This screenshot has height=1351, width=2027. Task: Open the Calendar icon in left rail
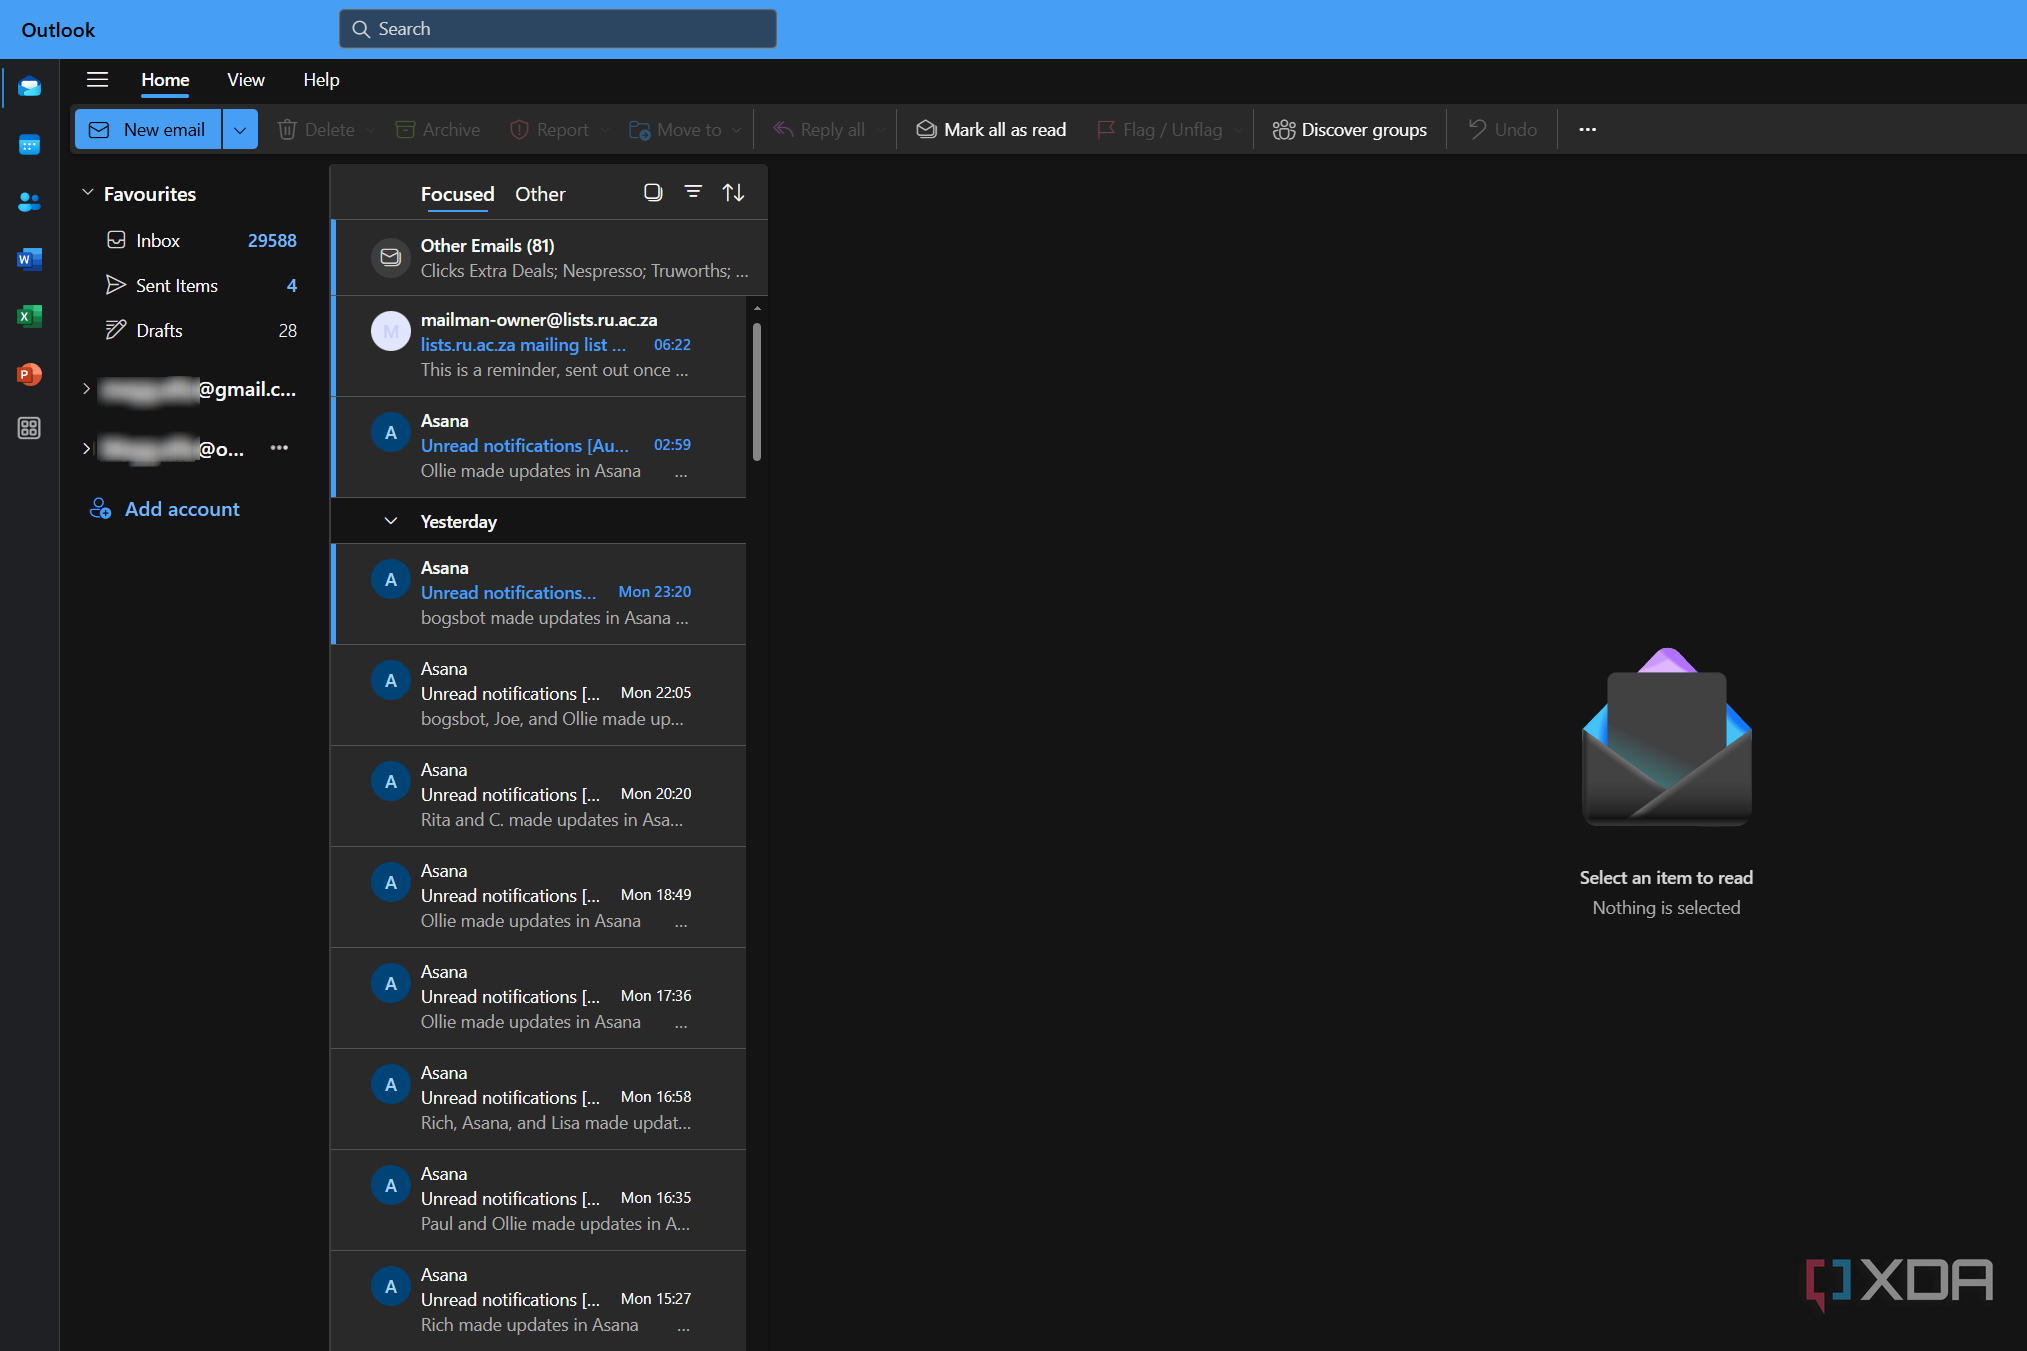(29, 145)
